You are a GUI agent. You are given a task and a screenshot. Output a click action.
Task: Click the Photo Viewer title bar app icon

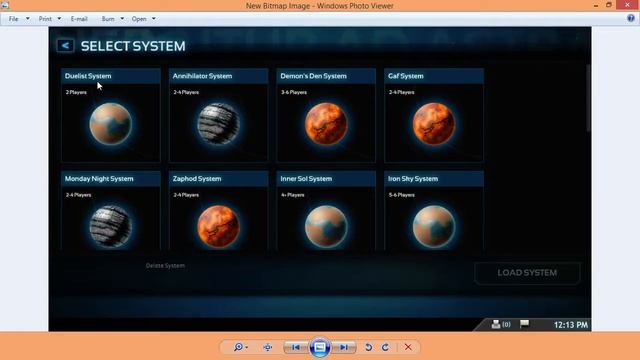pos(5,5)
